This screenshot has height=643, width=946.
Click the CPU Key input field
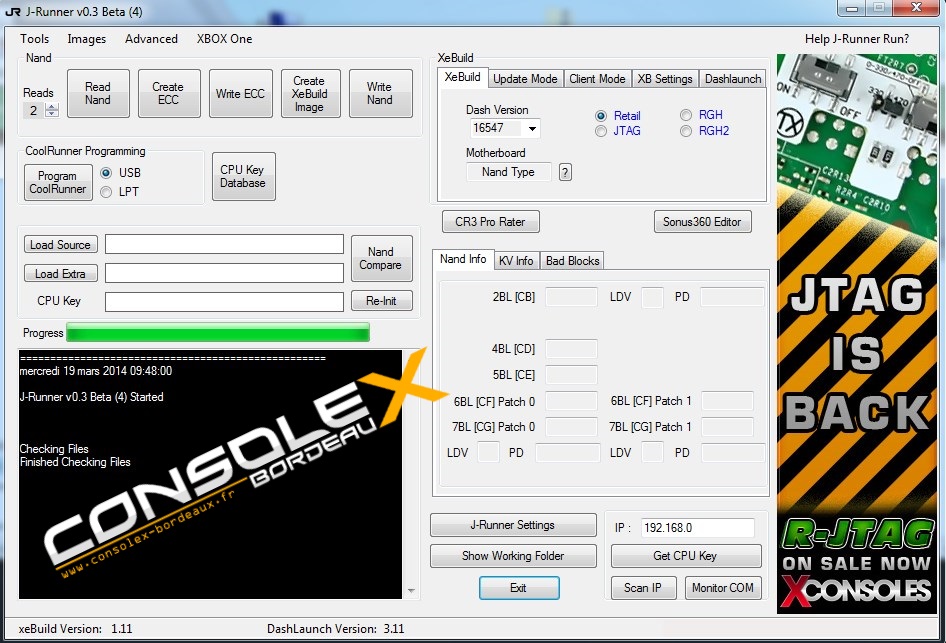224,302
